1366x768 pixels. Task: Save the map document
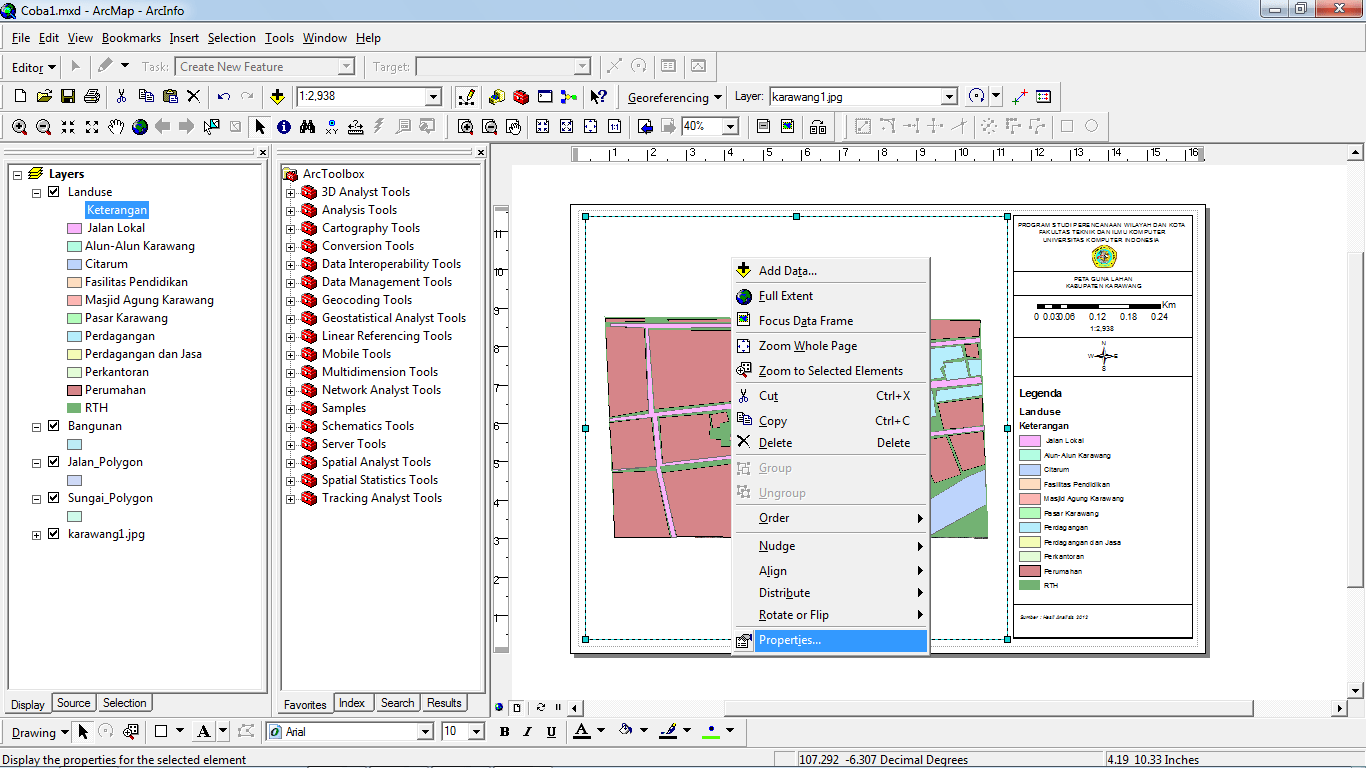tap(68, 97)
